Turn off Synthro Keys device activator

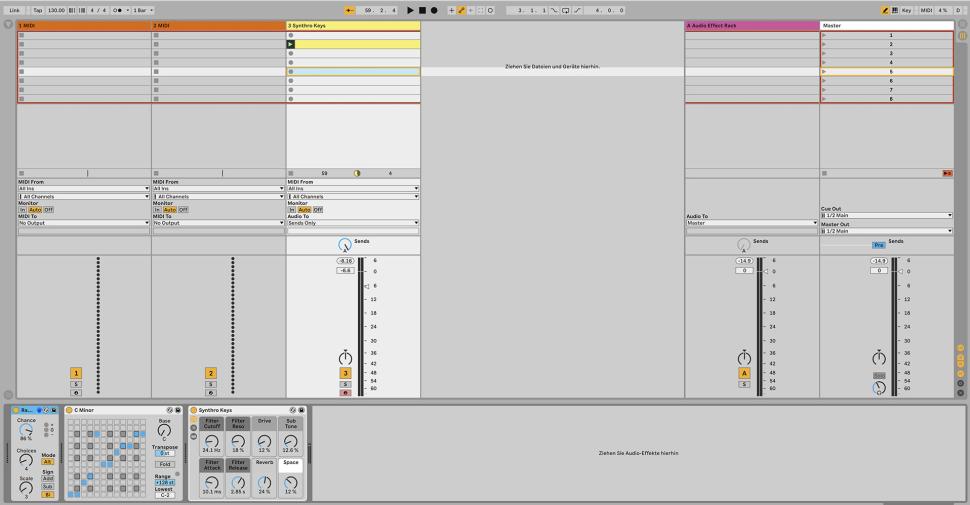(194, 410)
